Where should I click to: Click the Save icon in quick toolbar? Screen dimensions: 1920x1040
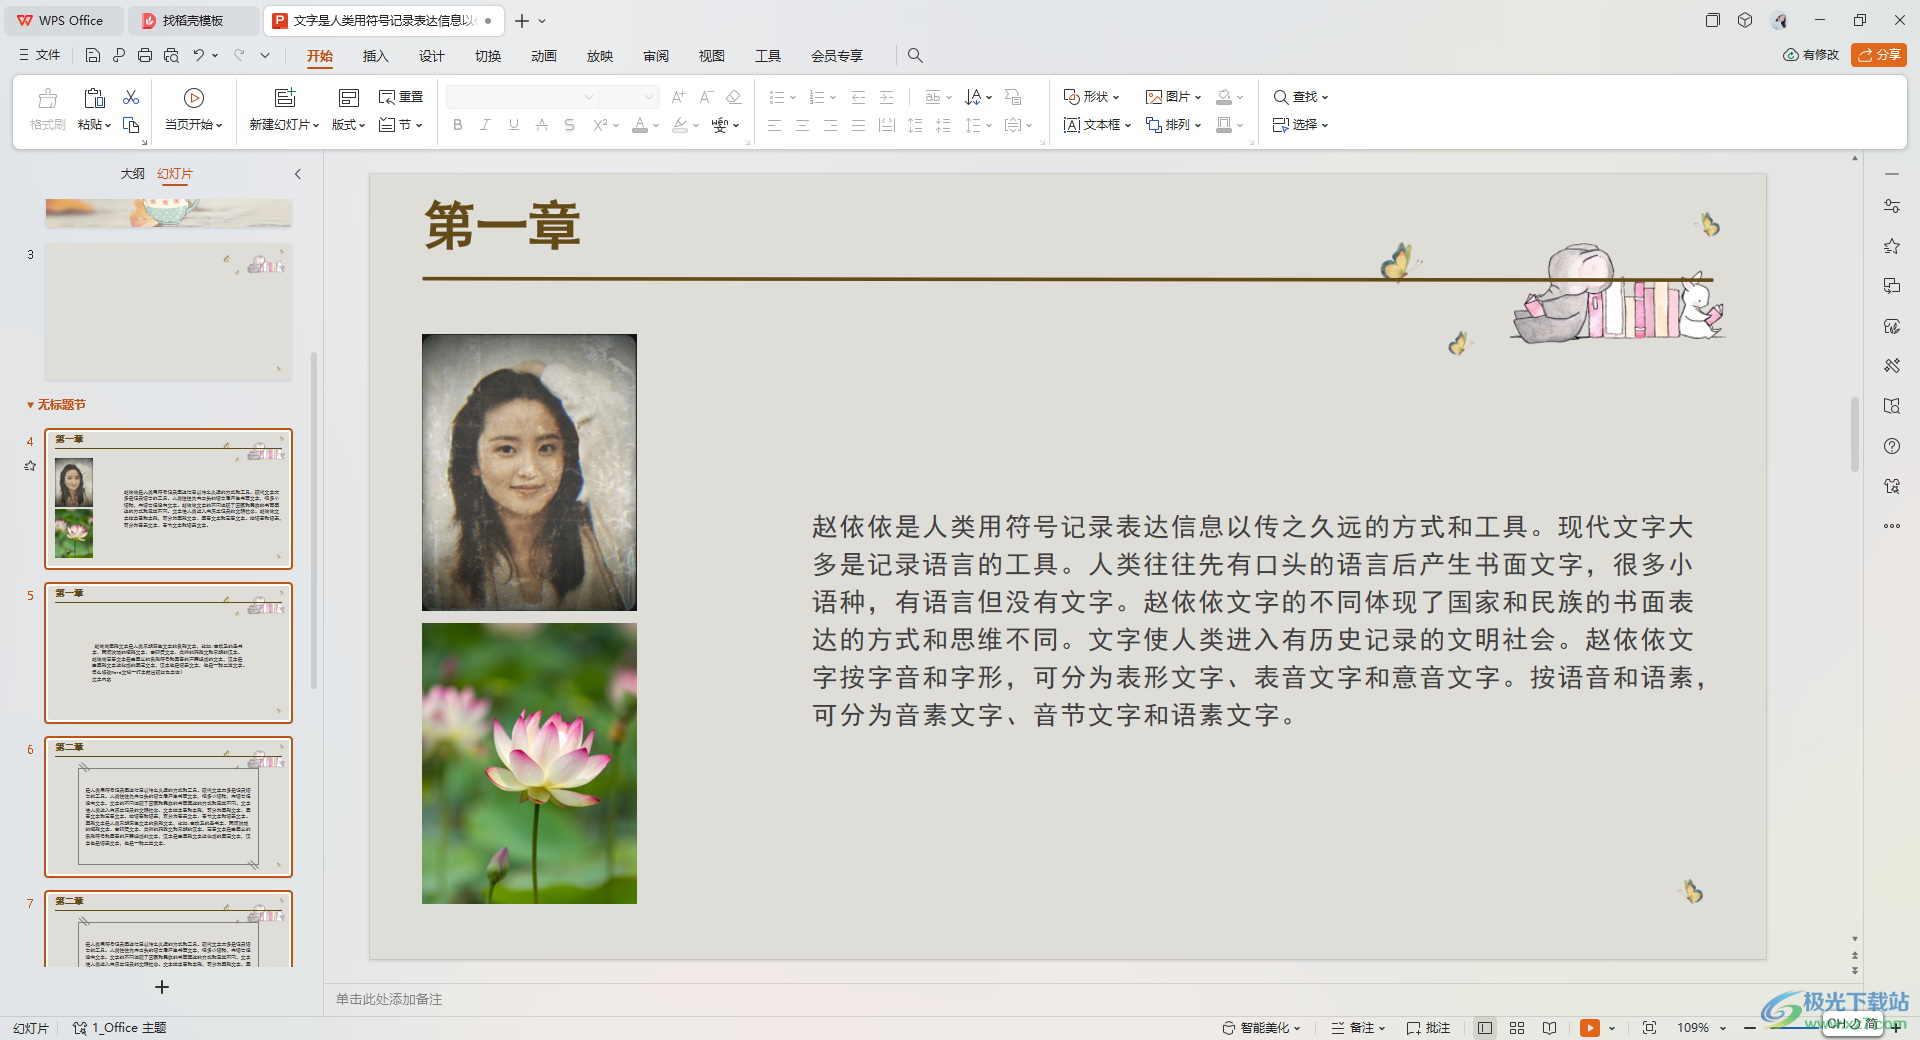coord(93,55)
